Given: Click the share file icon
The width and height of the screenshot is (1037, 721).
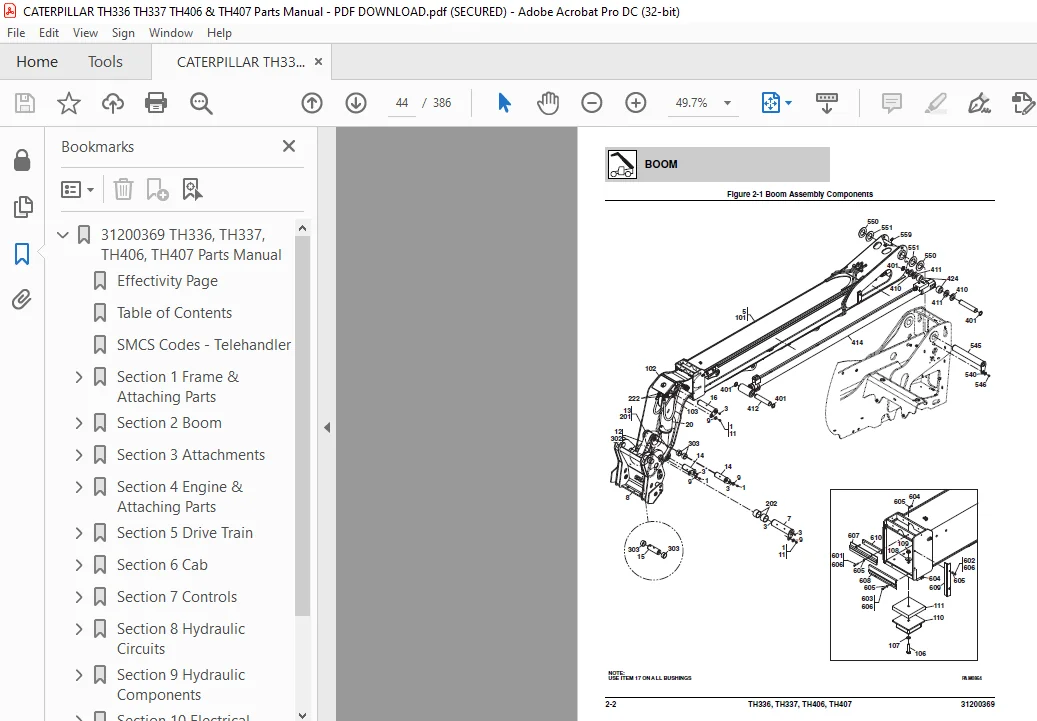Looking at the screenshot, I should (1022, 103).
